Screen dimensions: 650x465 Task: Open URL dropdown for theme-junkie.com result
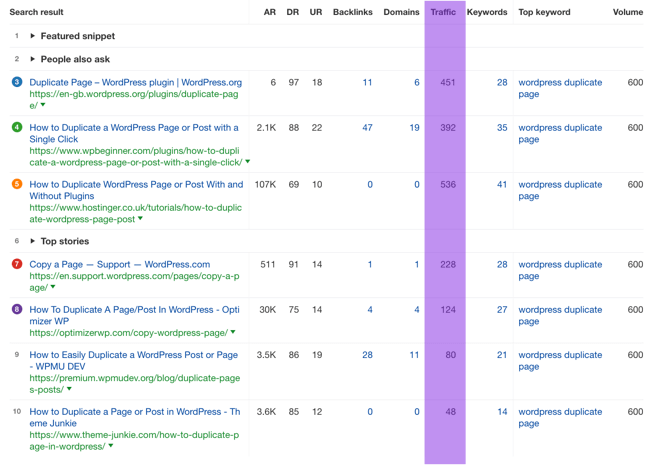click(x=112, y=447)
